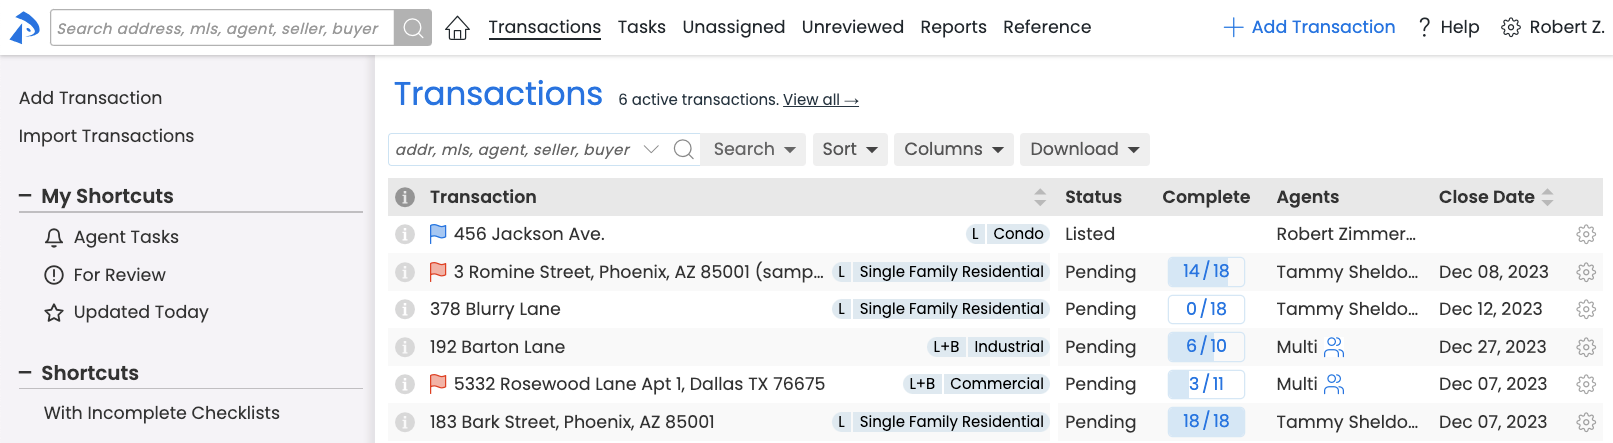Click the search magnifier in transactions filter

click(x=684, y=150)
